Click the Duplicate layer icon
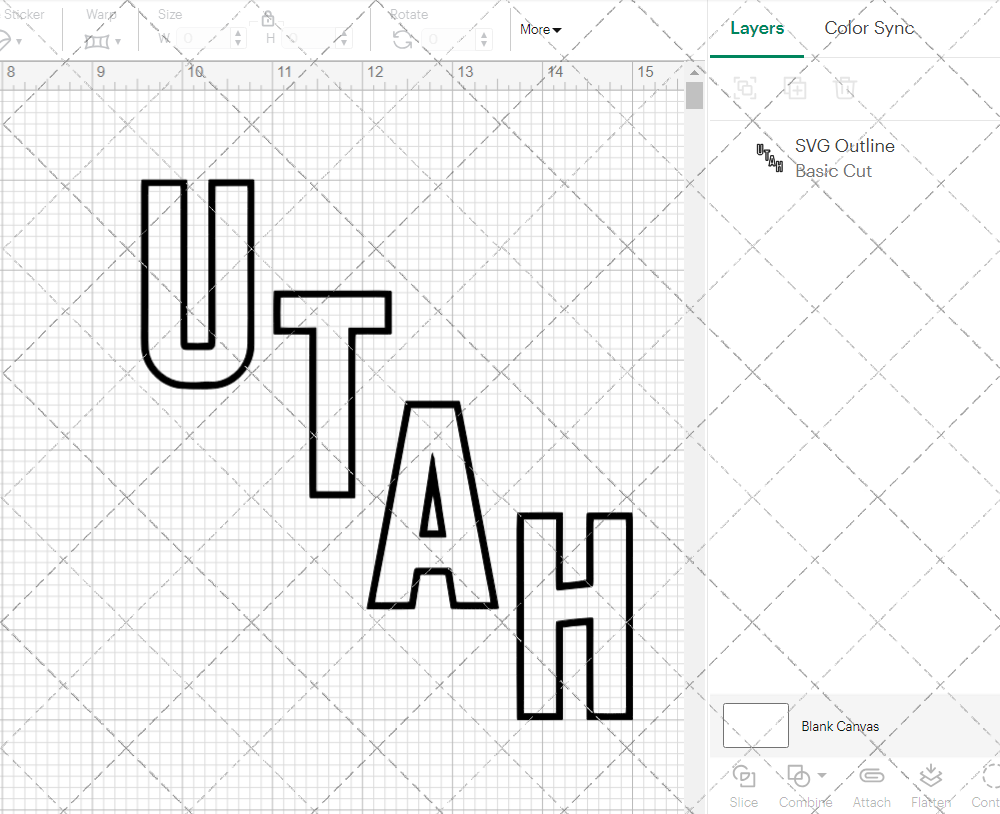 (795, 88)
